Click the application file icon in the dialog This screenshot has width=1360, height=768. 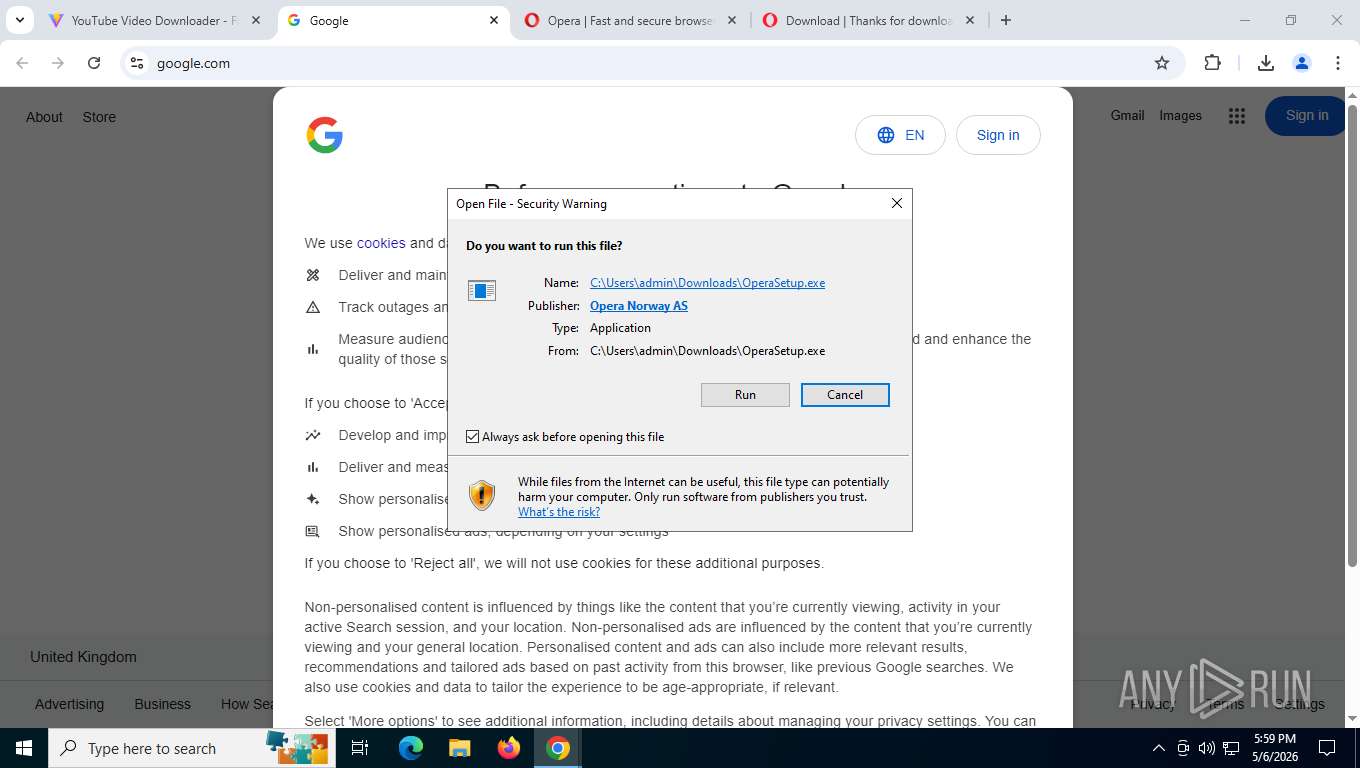pyautogui.click(x=482, y=291)
